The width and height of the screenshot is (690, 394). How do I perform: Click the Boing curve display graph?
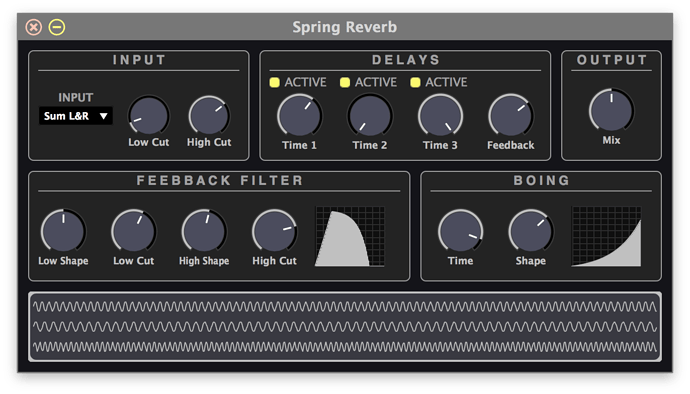(606, 236)
